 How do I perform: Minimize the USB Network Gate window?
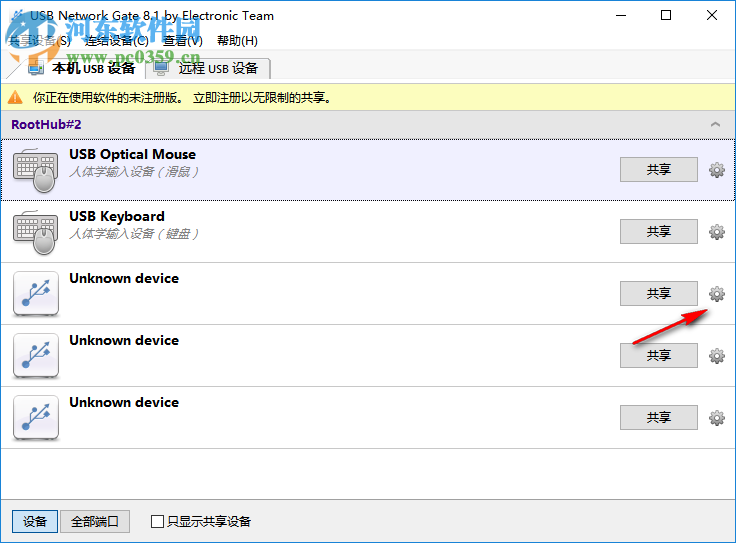click(x=621, y=15)
